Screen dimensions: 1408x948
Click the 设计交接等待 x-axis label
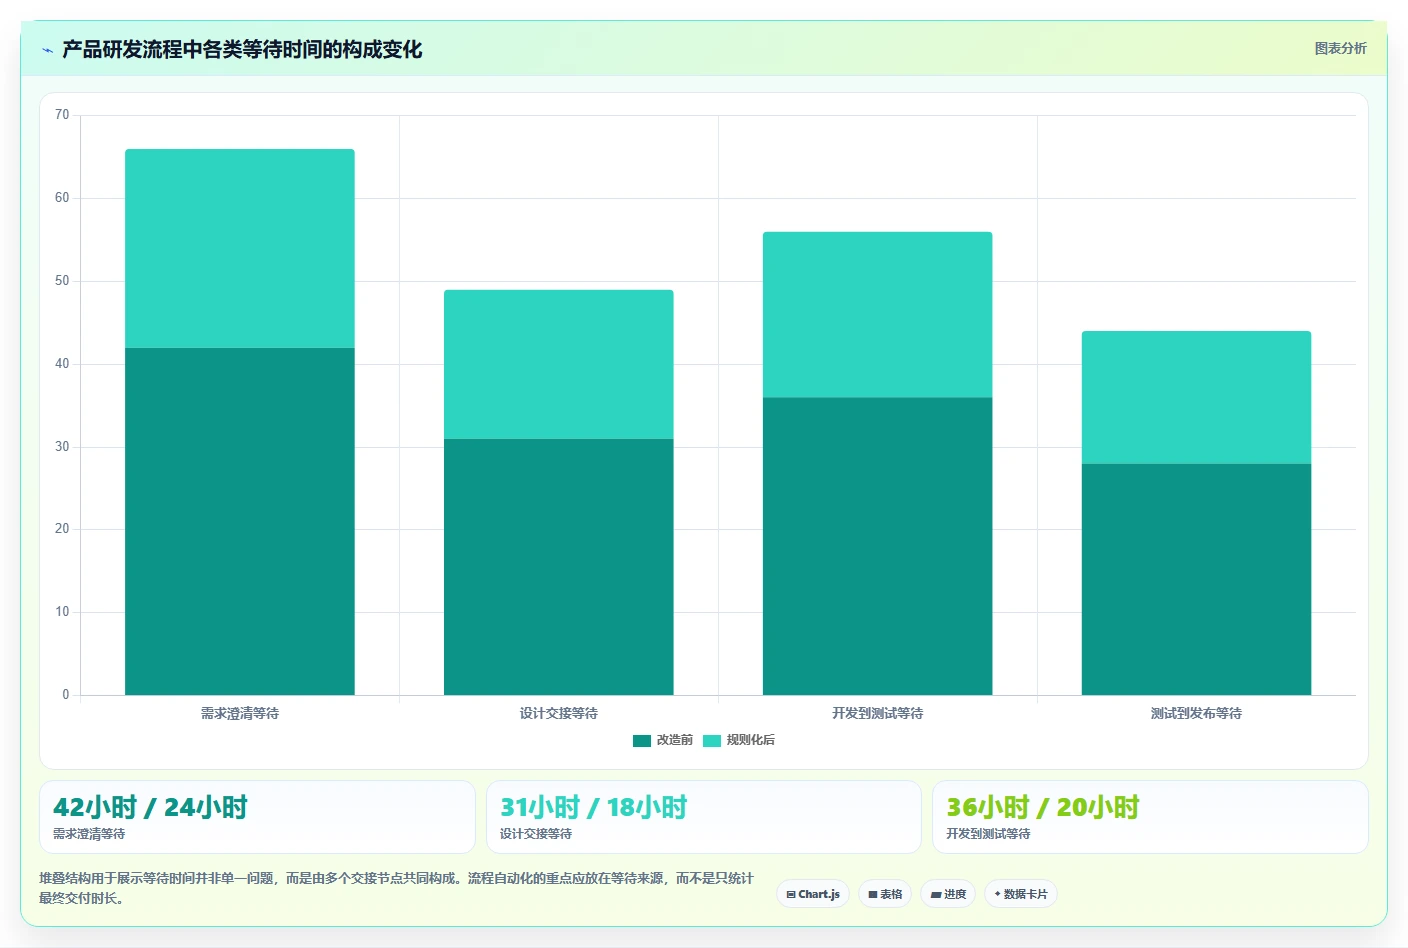(x=559, y=713)
